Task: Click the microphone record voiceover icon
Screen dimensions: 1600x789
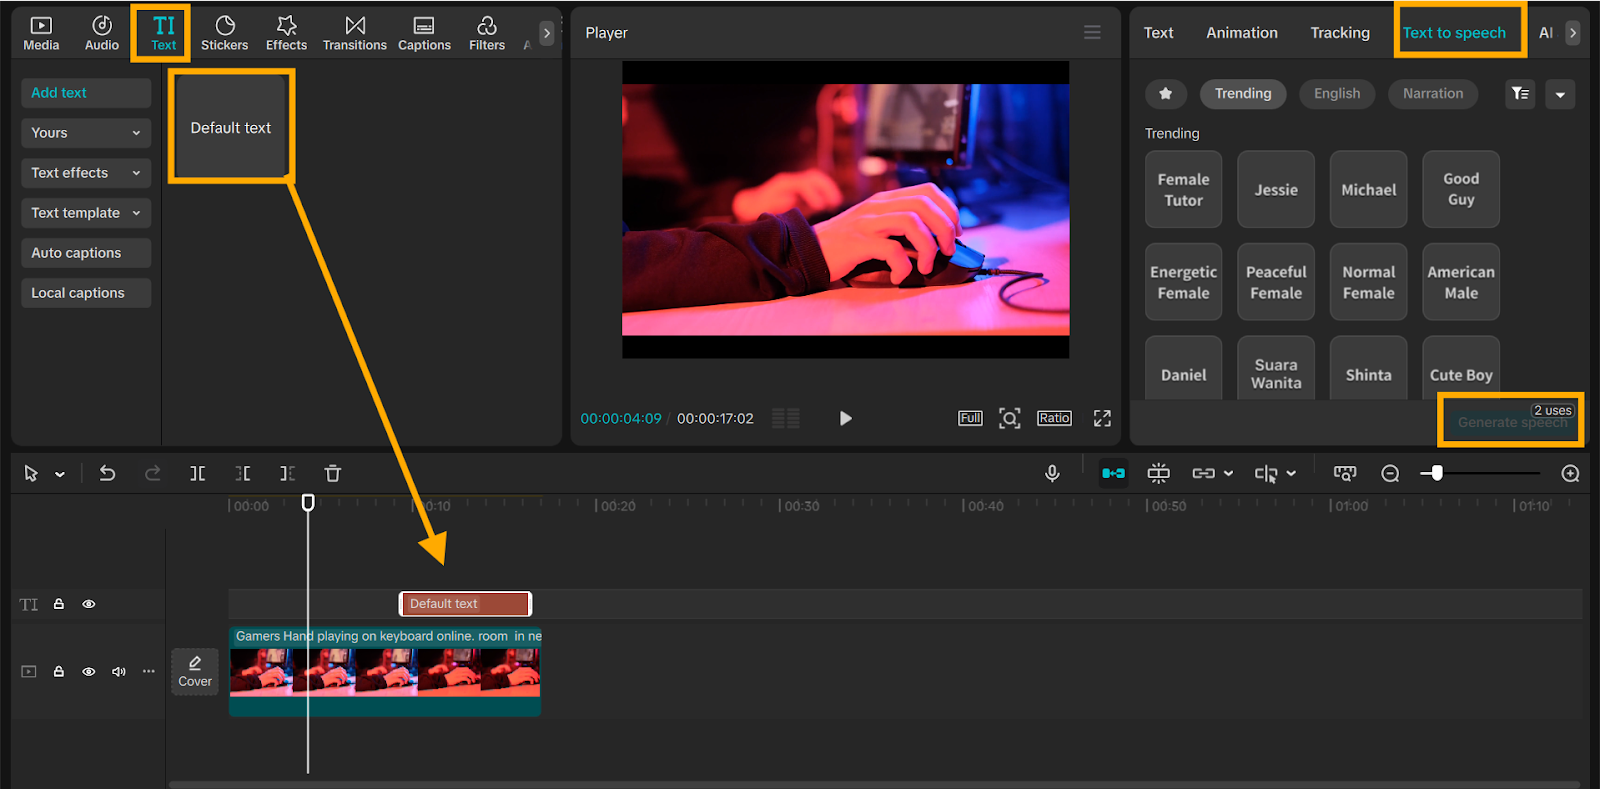Action: click(x=1052, y=474)
